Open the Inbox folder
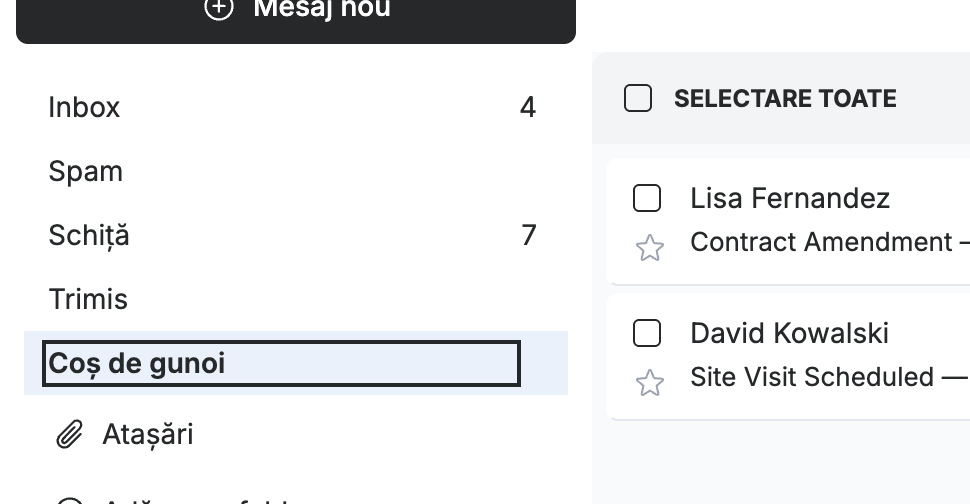 (x=296, y=107)
